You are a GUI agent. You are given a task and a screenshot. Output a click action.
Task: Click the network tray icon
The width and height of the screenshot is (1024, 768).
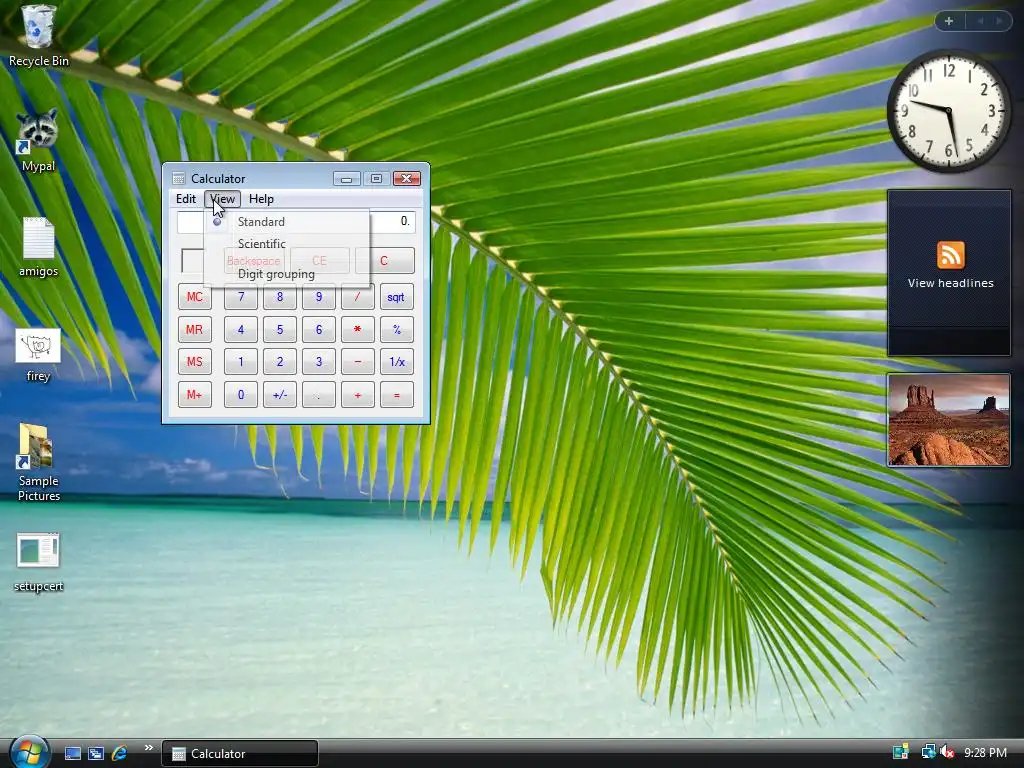pos(927,752)
